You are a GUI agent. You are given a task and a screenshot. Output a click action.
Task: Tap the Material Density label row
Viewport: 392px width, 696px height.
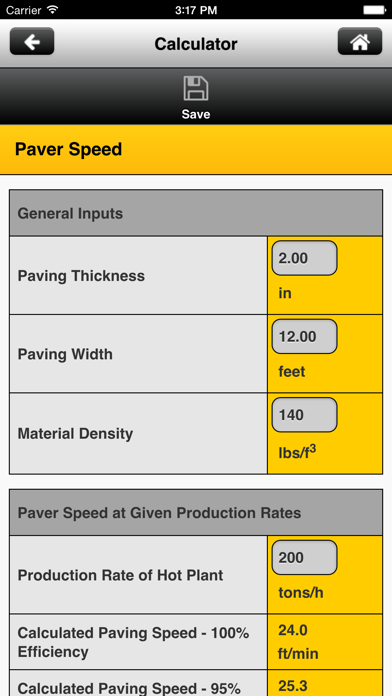[x=139, y=433]
